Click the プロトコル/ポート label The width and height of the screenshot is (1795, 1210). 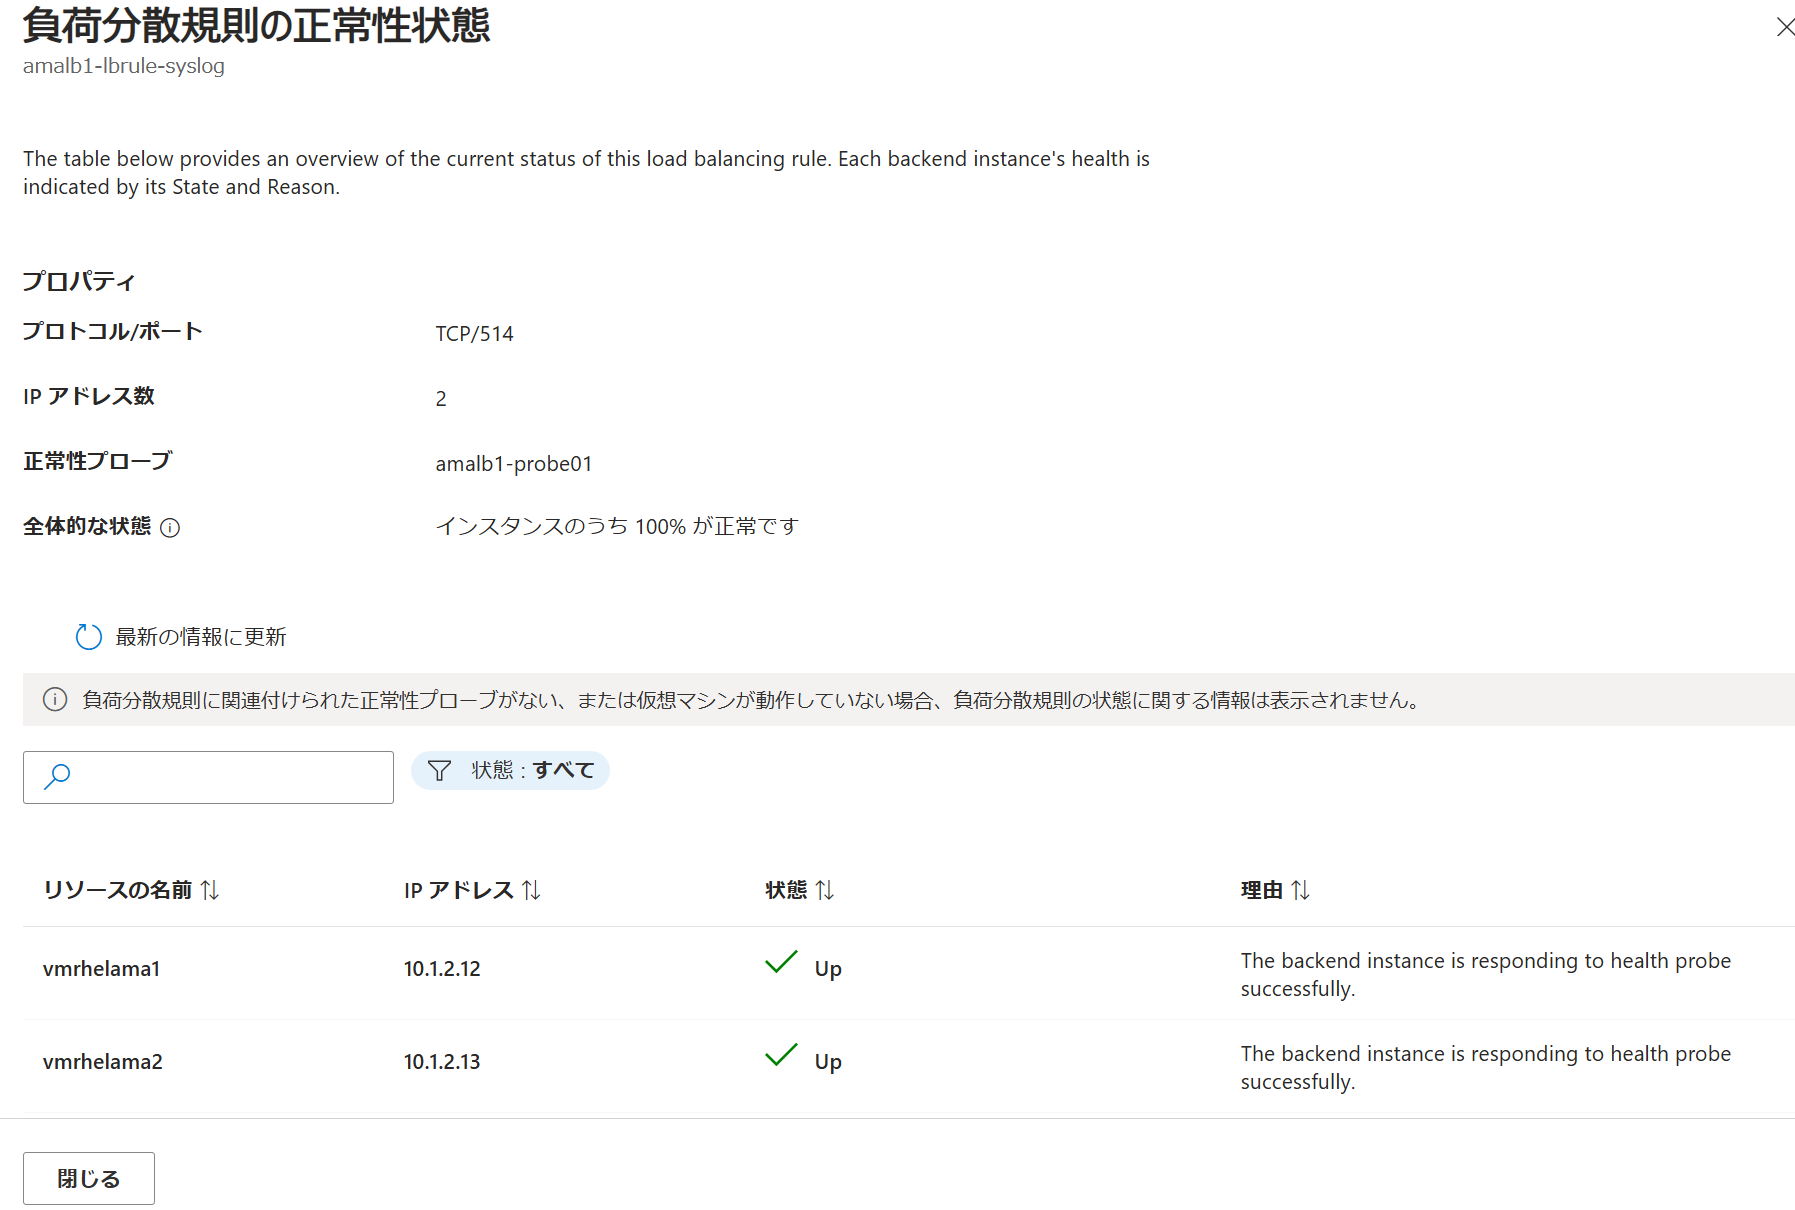113,331
